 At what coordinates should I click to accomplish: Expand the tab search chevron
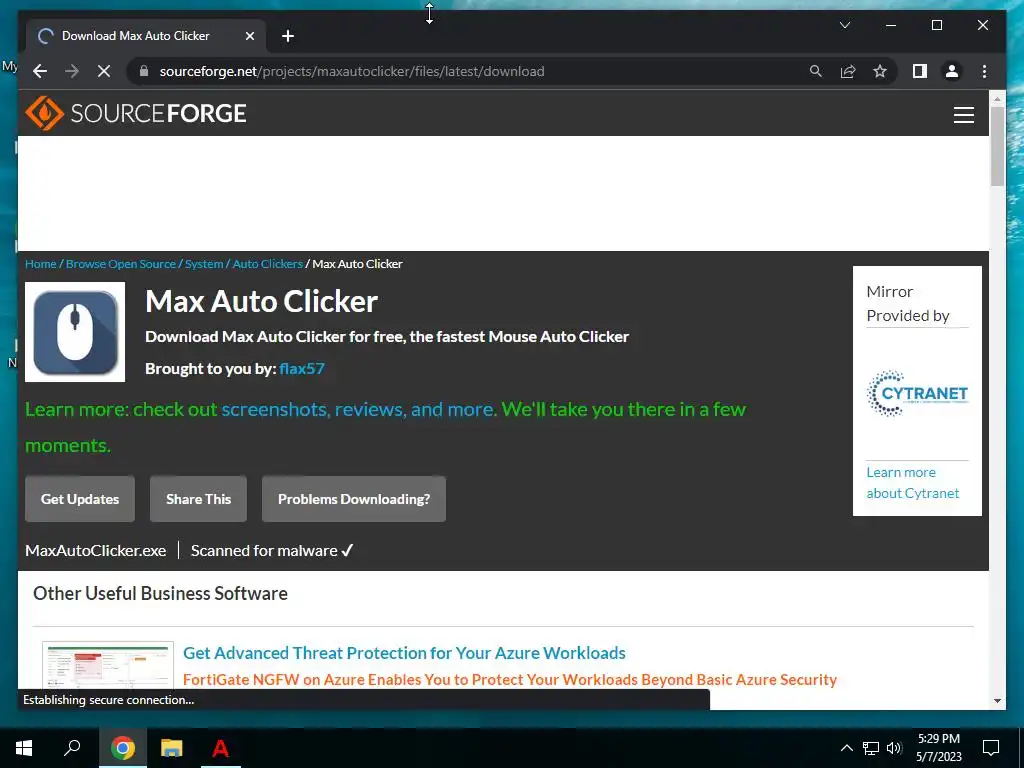tap(844, 25)
